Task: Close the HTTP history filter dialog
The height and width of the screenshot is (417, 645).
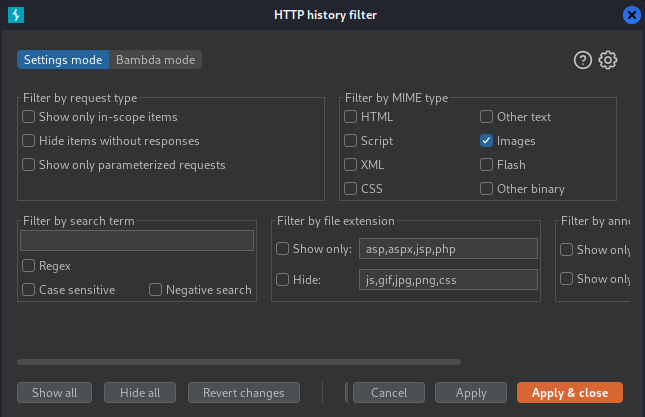Action: pyautogui.click(x=631, y=15)
